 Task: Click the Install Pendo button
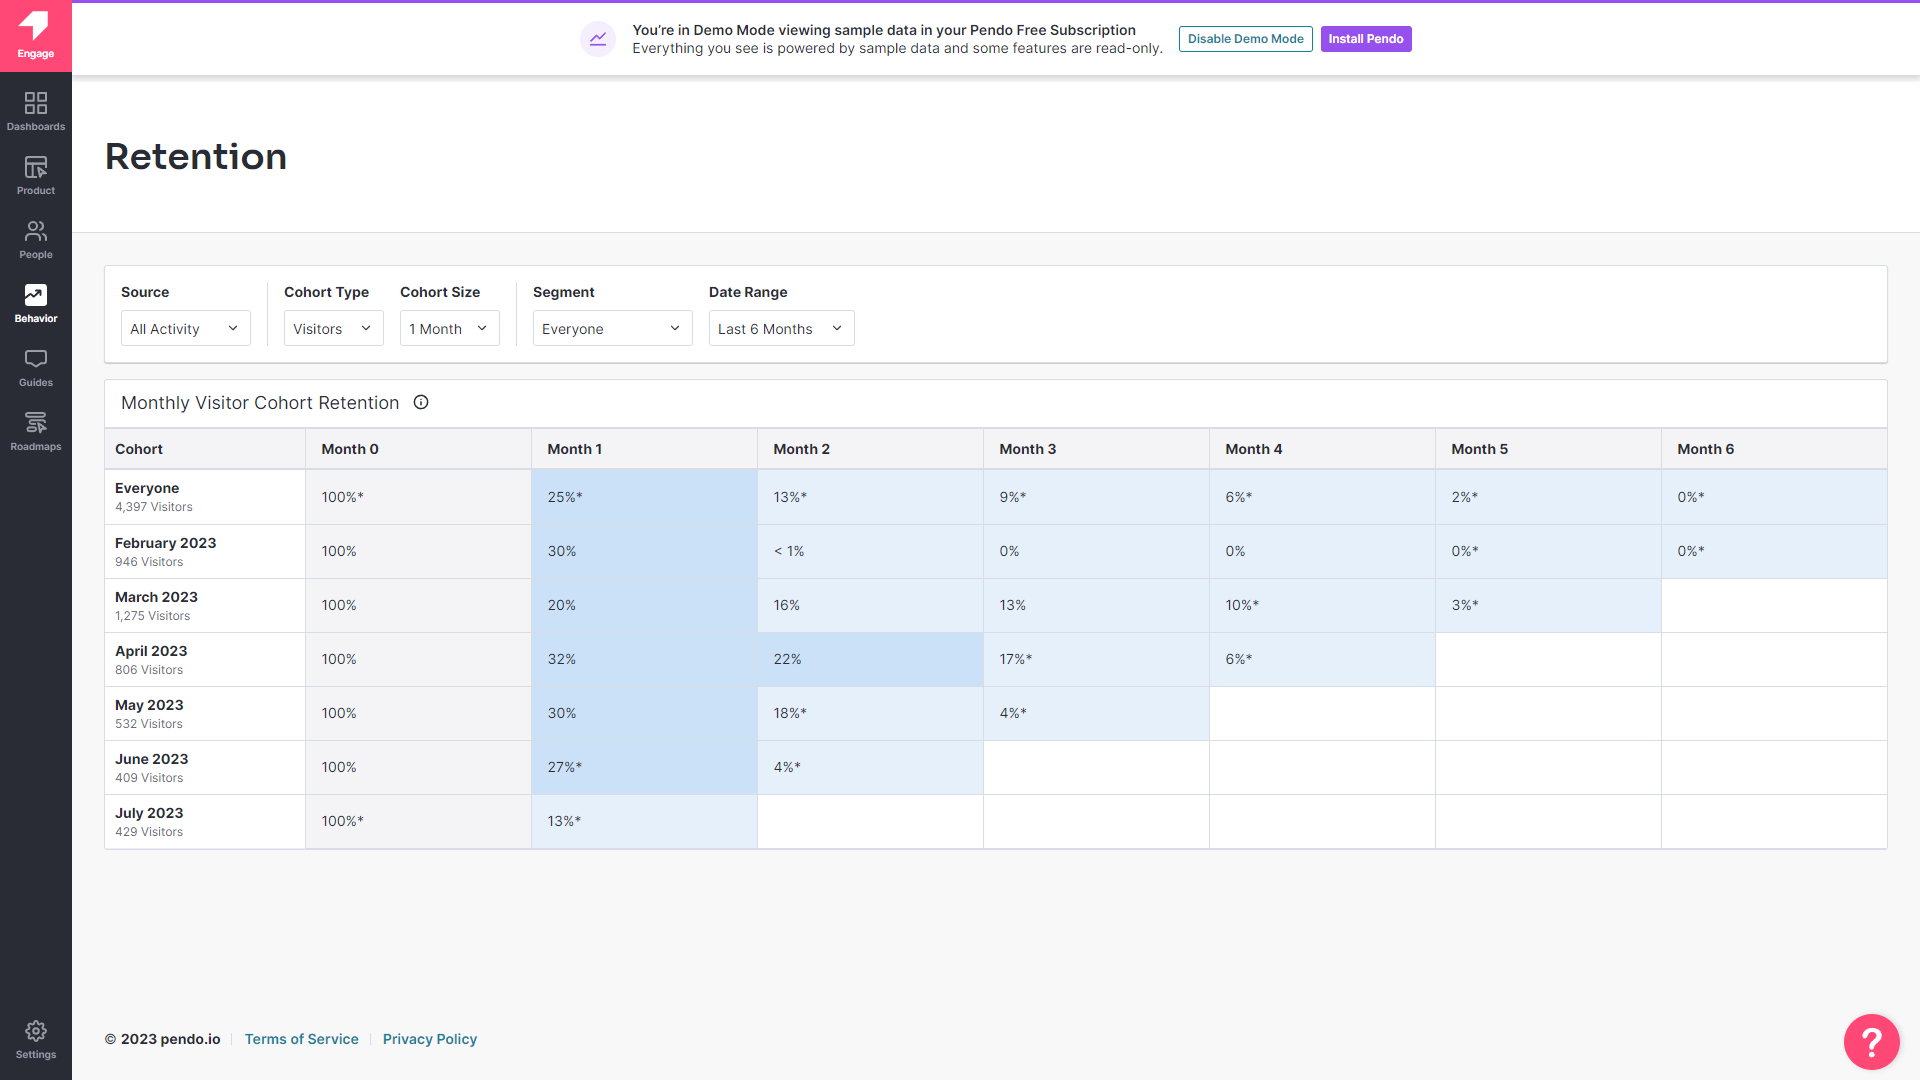click(1365, 39)
